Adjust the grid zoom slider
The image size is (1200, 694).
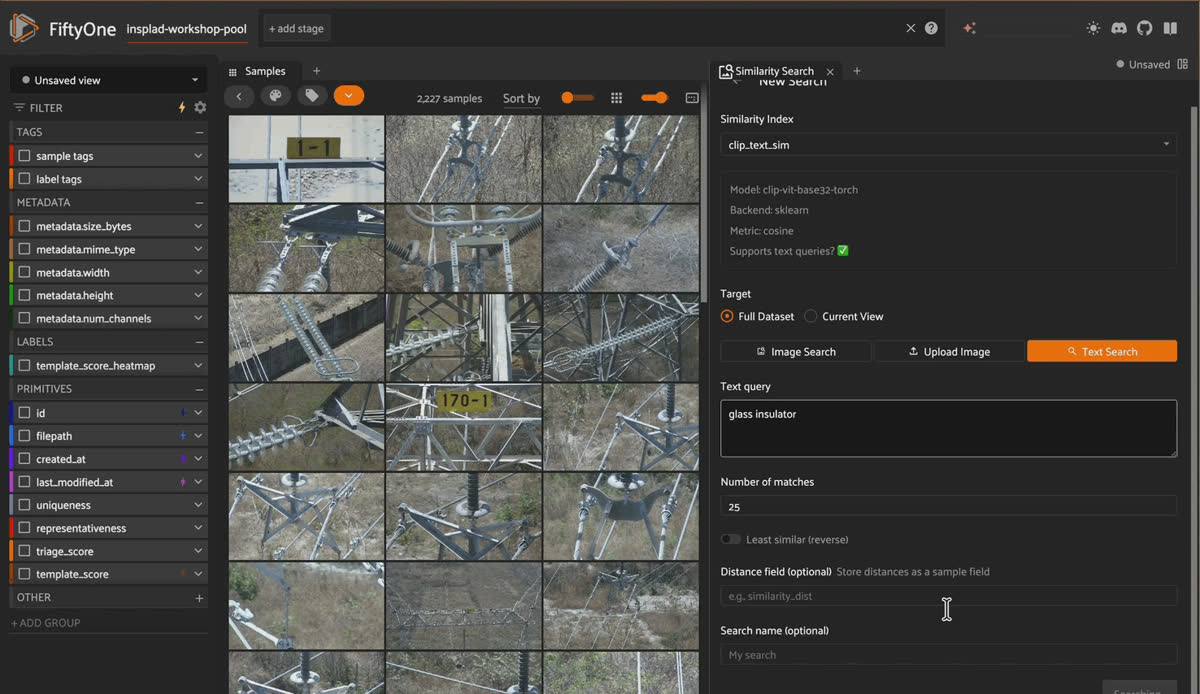point(655,98)
